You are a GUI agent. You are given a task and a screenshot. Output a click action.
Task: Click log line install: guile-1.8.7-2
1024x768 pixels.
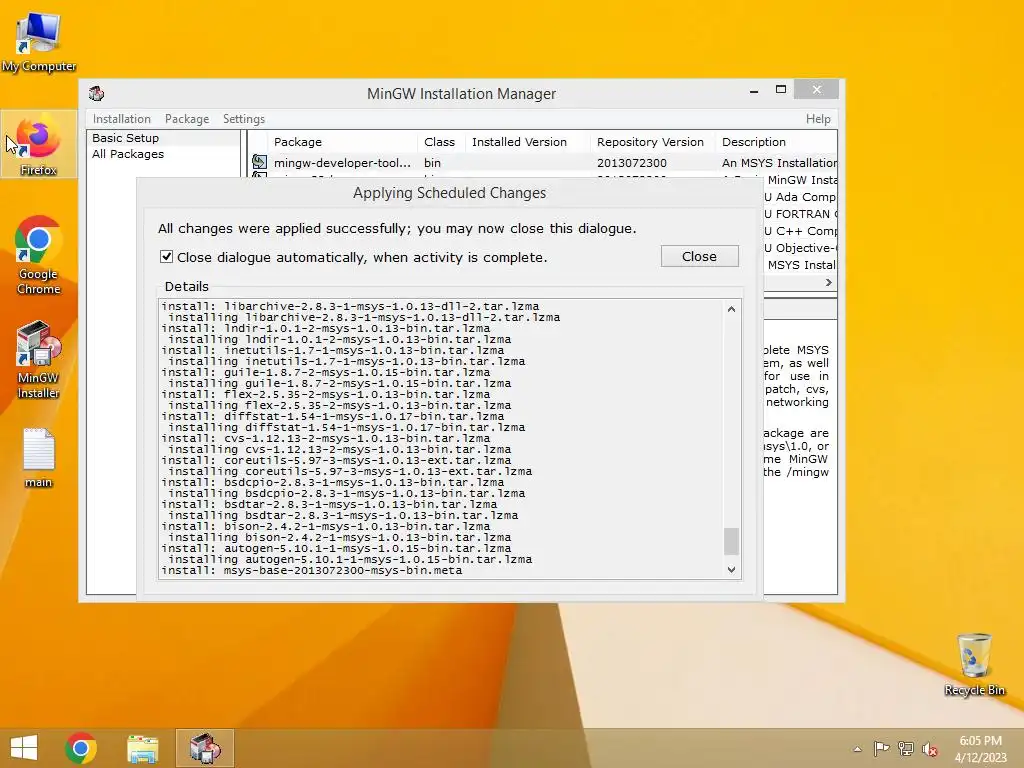(325, 372)
